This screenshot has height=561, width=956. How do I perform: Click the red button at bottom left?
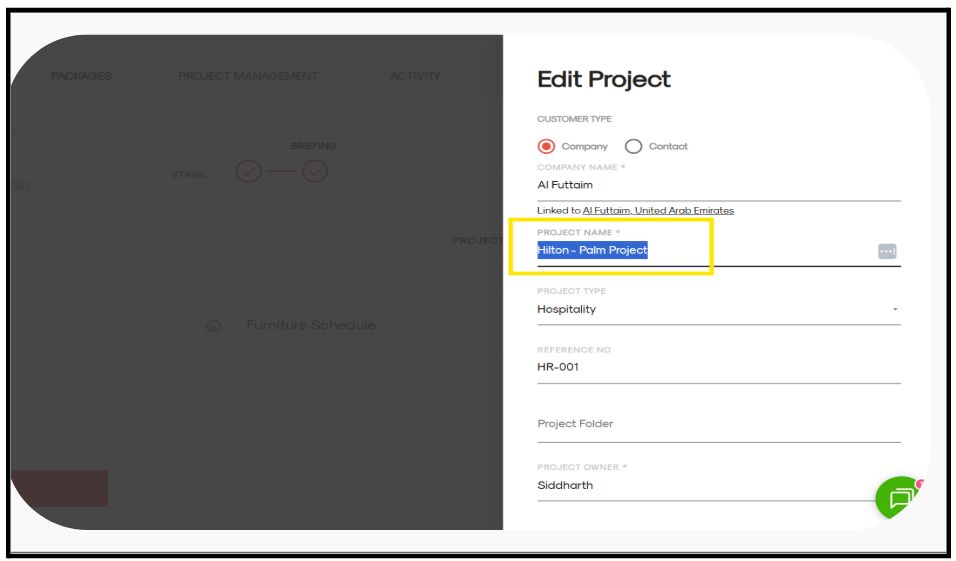tap(59, 488)
